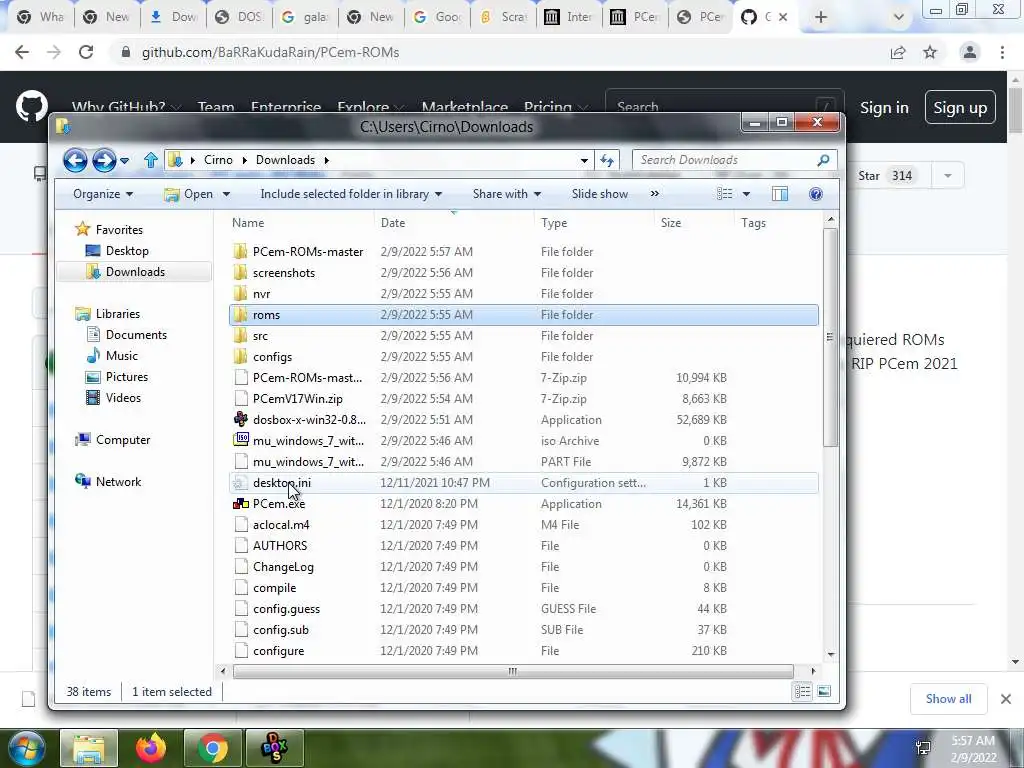Expand the Open button dropdown arrow
1024x768 pixels.
[227, 194]
